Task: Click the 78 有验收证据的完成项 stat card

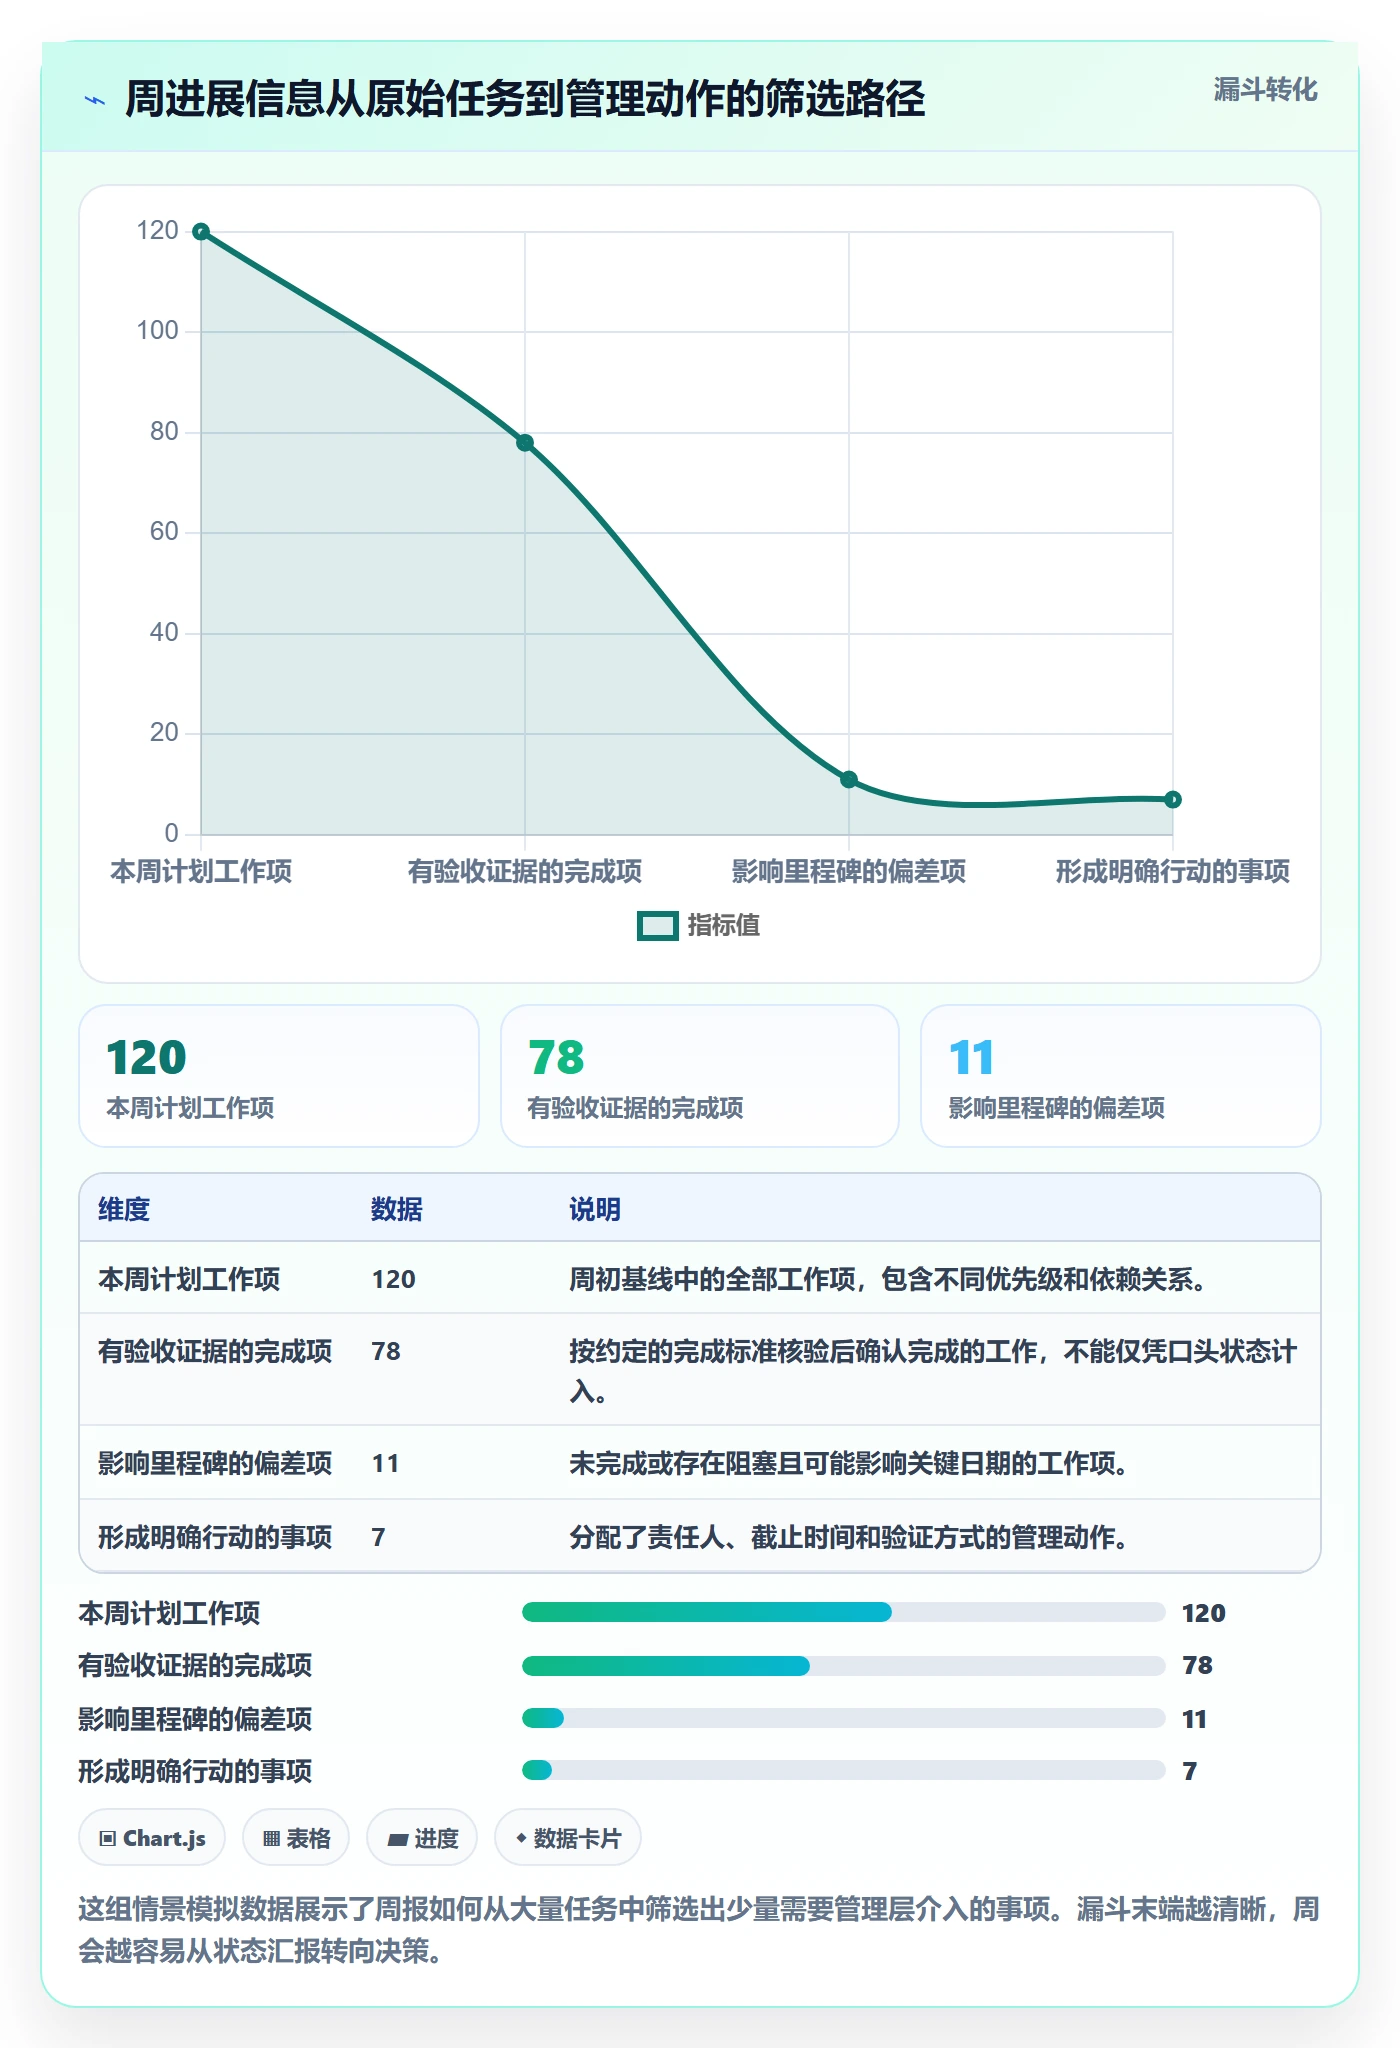Action: pos(700,1076)
